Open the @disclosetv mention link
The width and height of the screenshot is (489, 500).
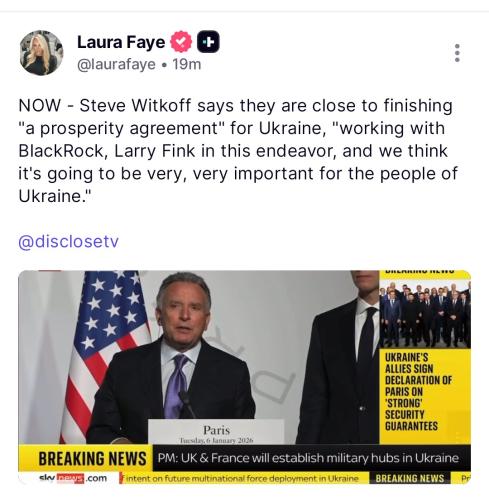point(68,241)
